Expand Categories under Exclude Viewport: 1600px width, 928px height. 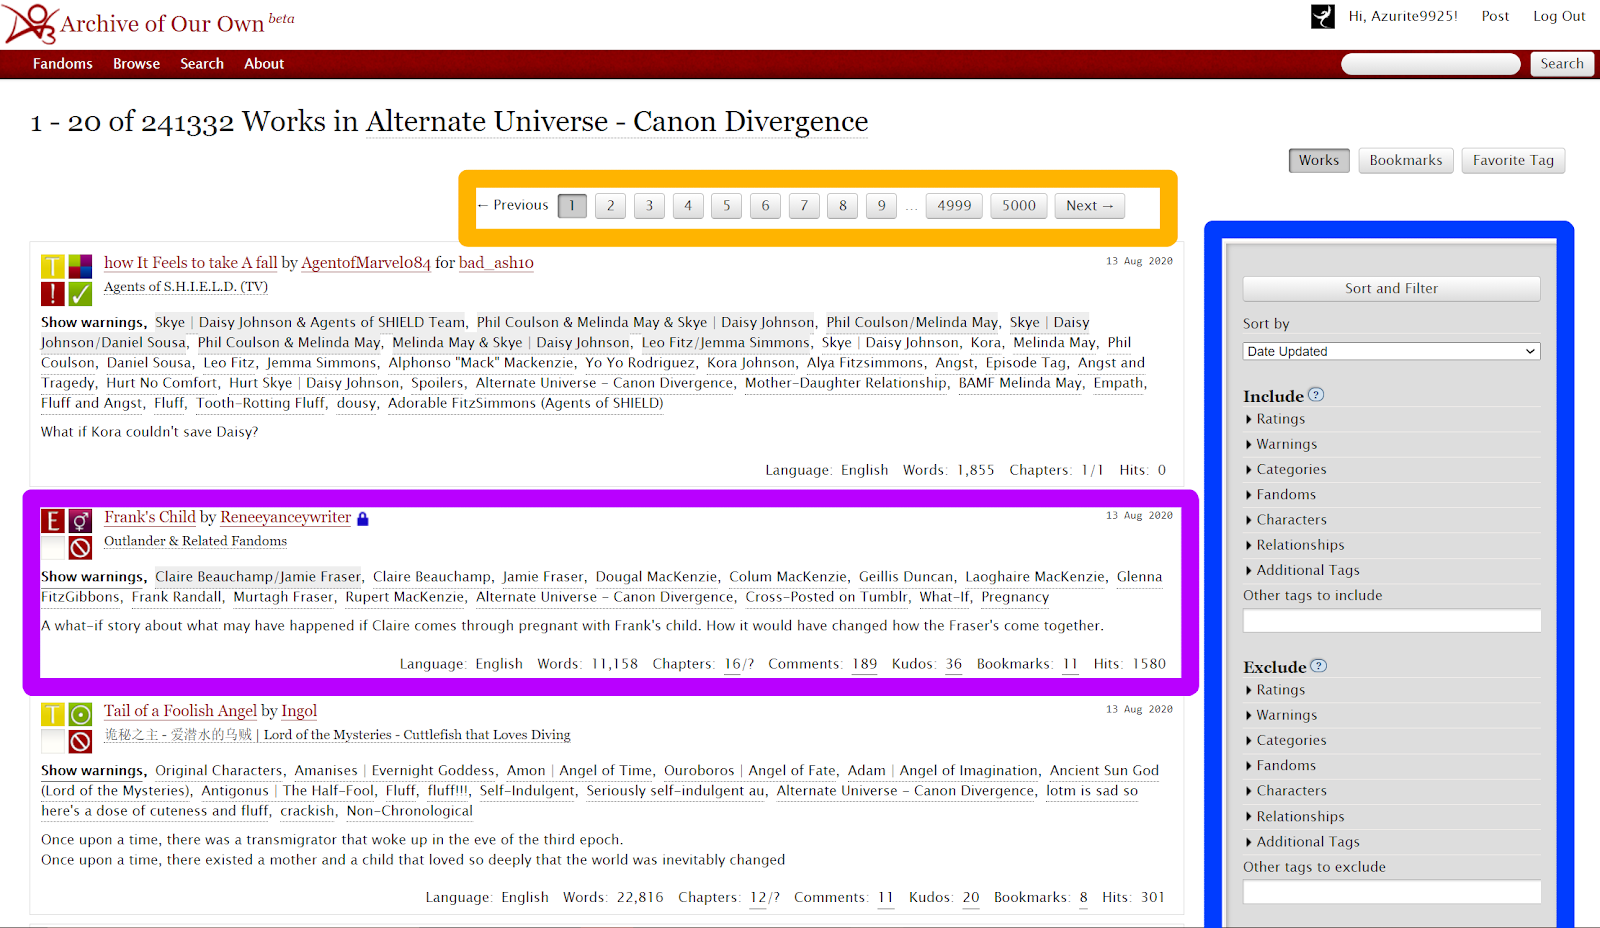click(1286, 740)
